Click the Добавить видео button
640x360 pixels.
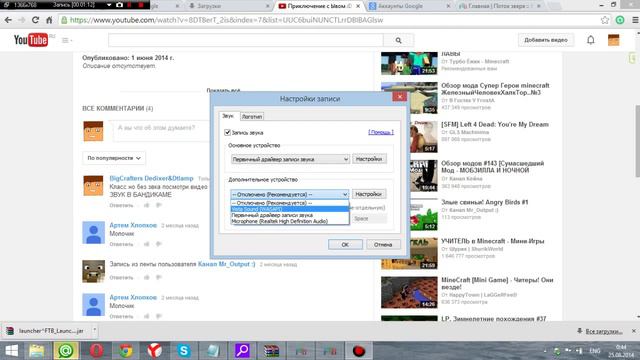pos(546,40)
